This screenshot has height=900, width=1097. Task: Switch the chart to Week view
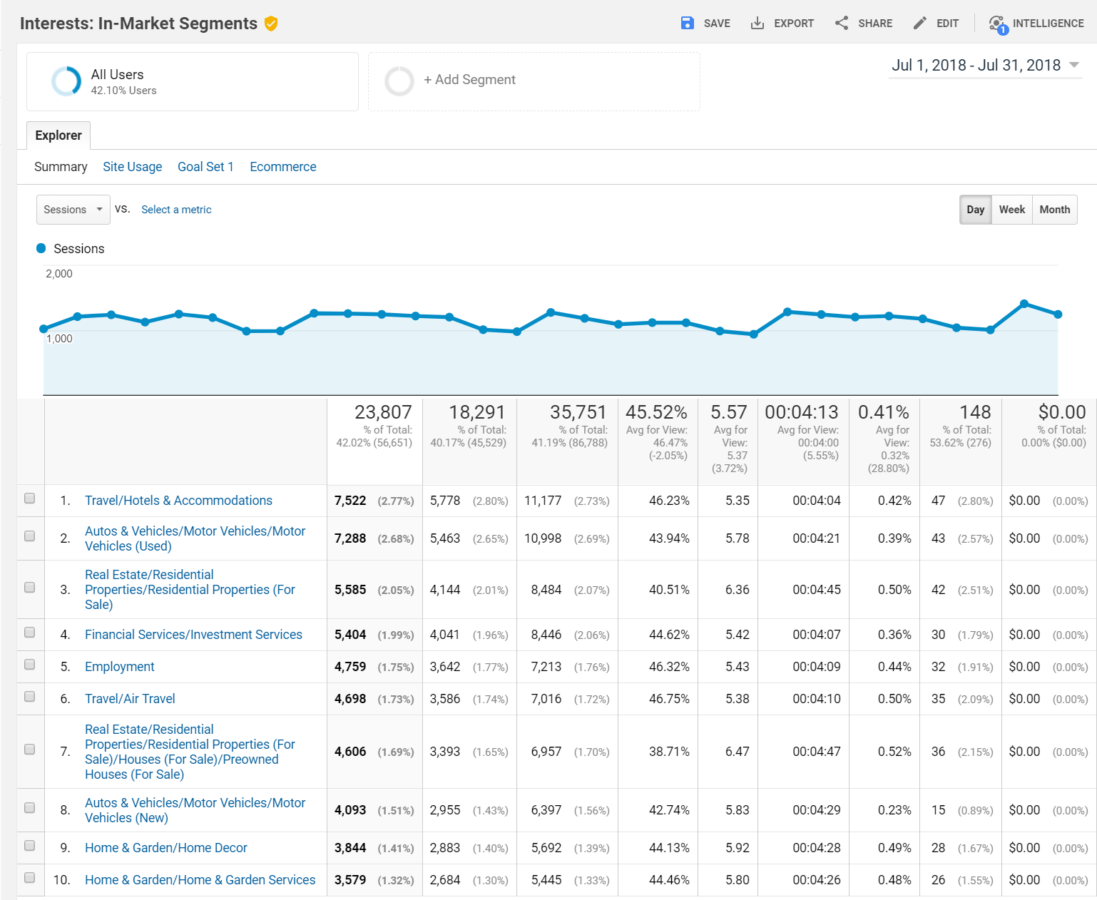pyautogui.click(x=1012, y=210)
